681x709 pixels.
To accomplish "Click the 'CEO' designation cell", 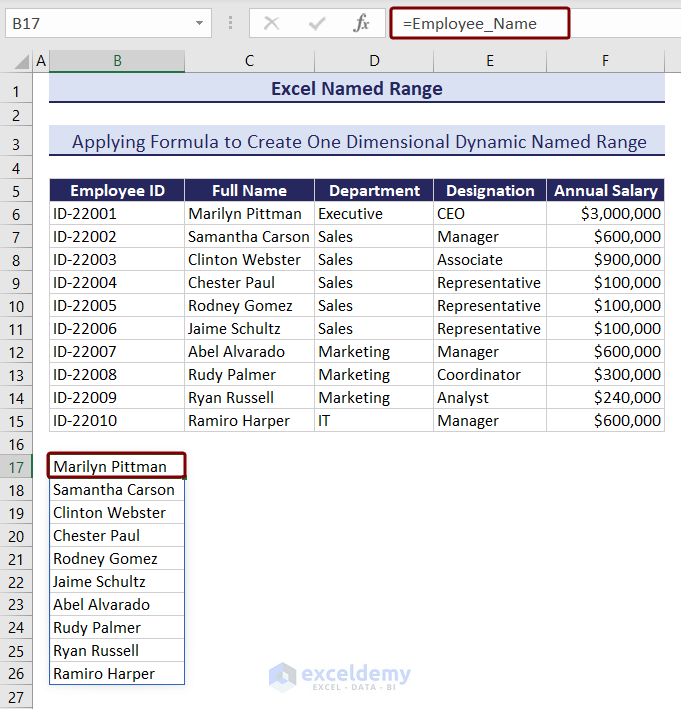I will [x=490, y=213].
